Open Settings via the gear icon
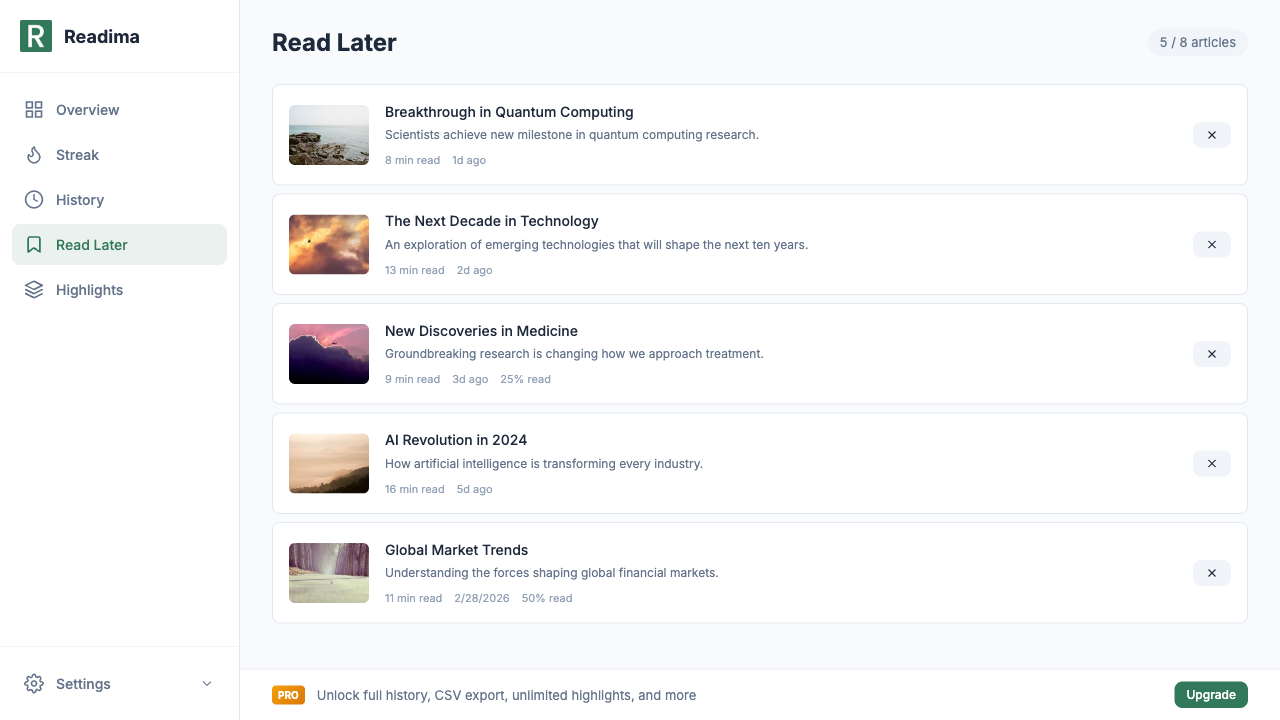1280x720 pixels. click(x=33, y=683)
